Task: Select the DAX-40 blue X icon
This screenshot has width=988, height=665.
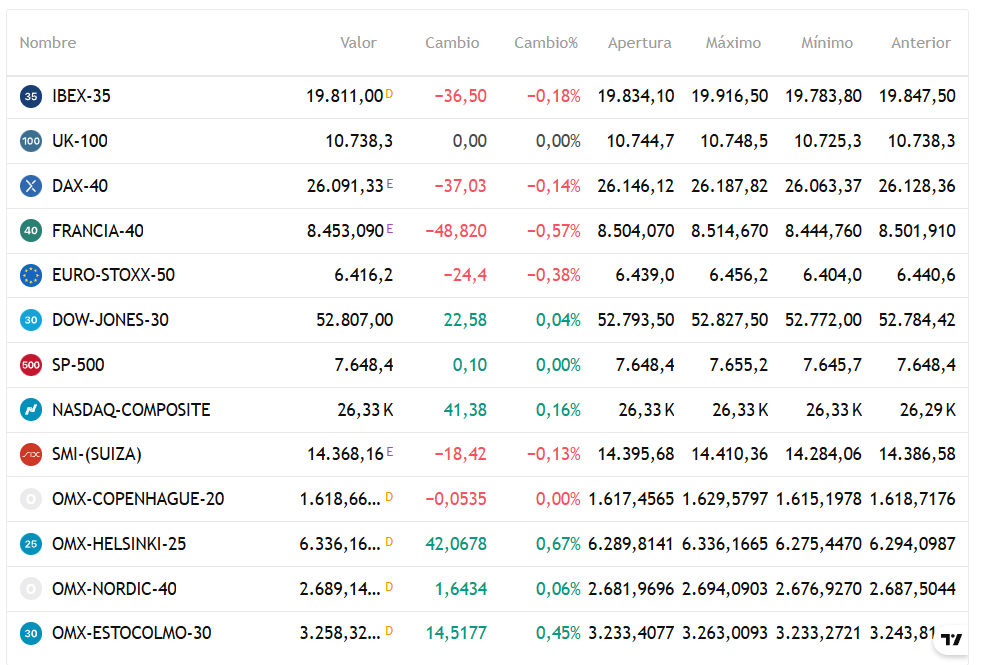Action: pos(31,186)
